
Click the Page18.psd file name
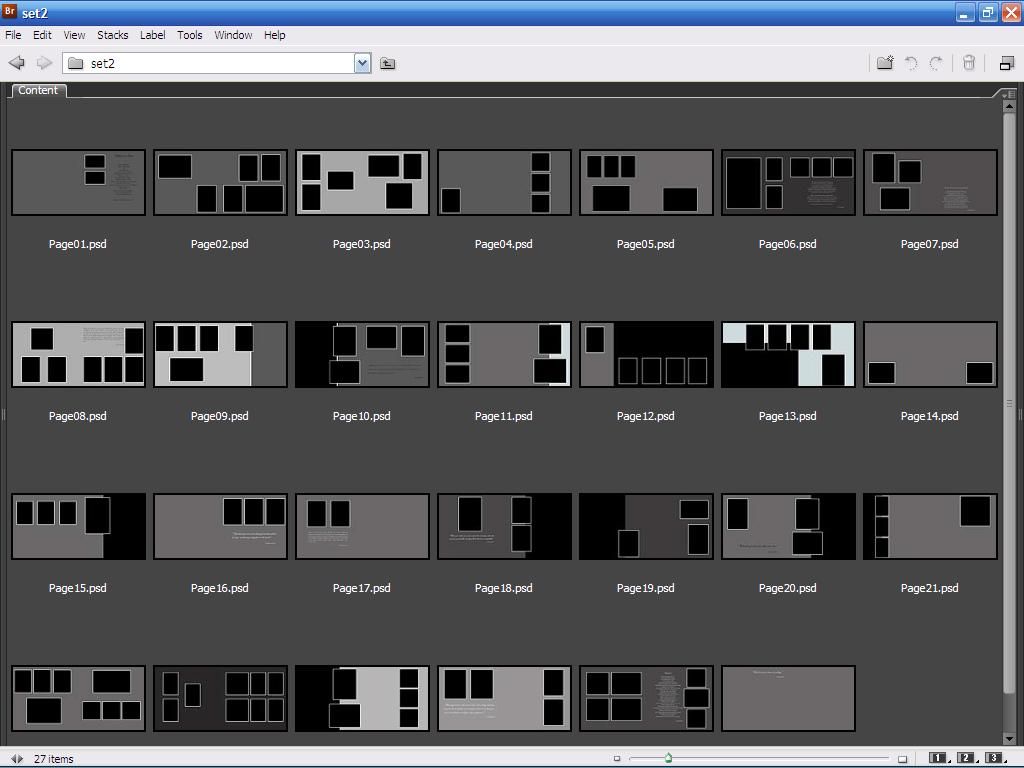pyautogui.click(x=504, y=588)
